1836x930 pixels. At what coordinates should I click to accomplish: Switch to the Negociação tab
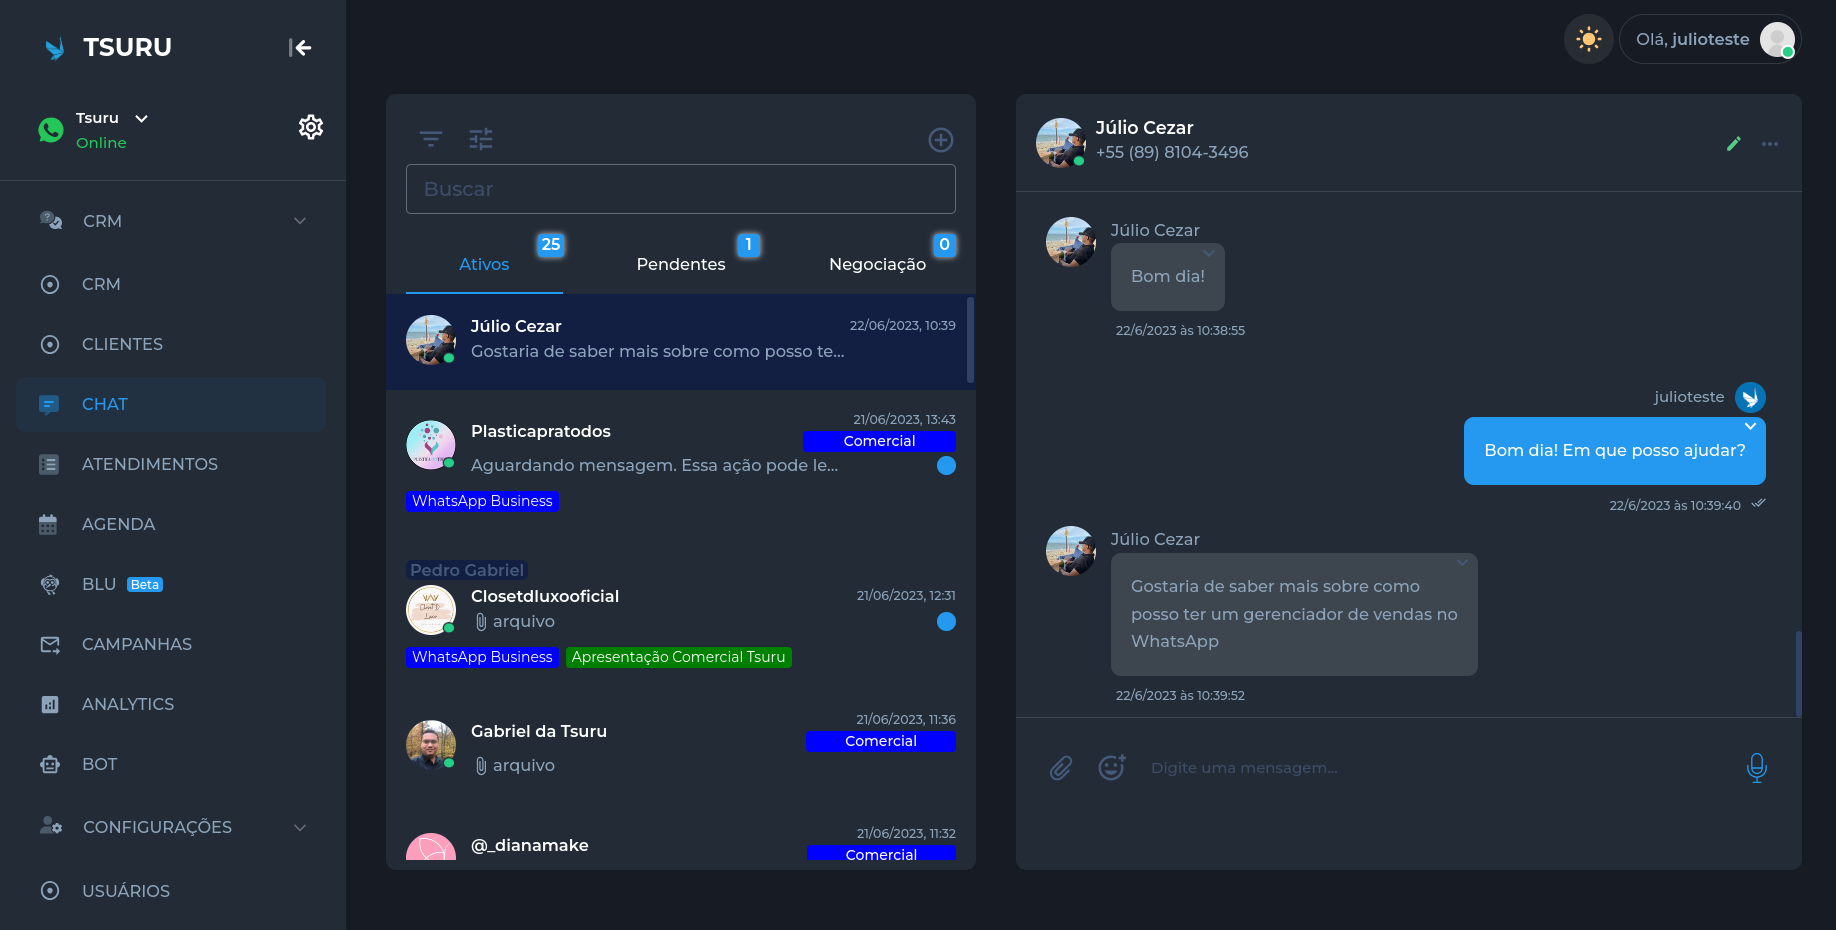[x=877, y=264]
